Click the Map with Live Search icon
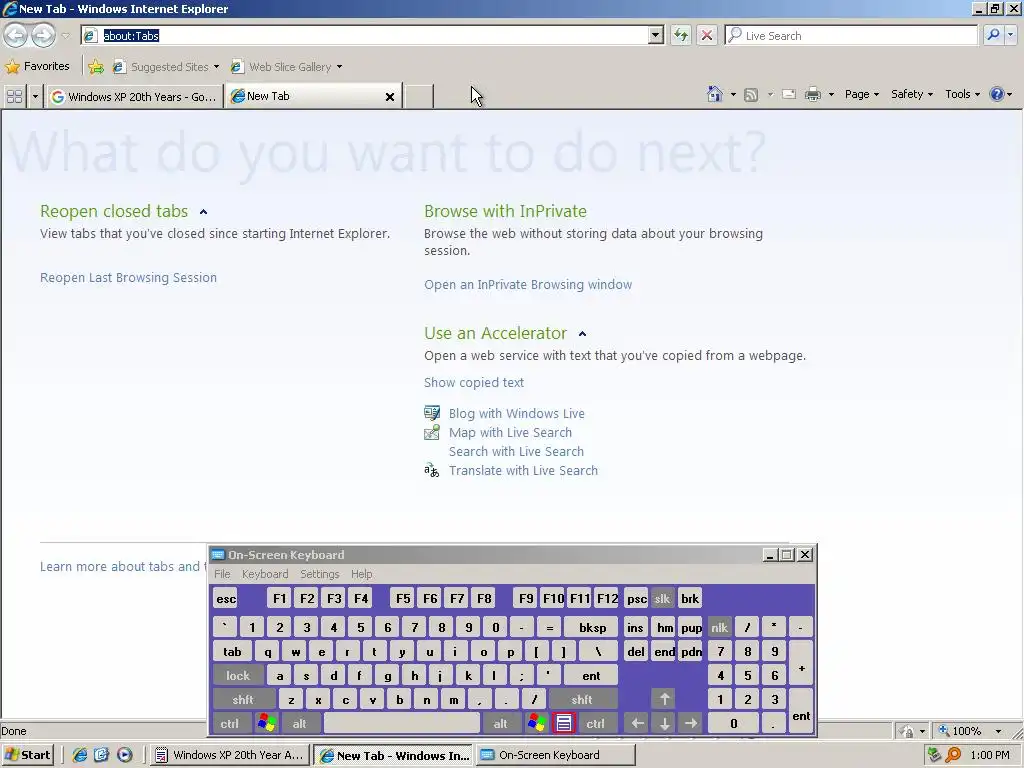 [x=432, y=432]
